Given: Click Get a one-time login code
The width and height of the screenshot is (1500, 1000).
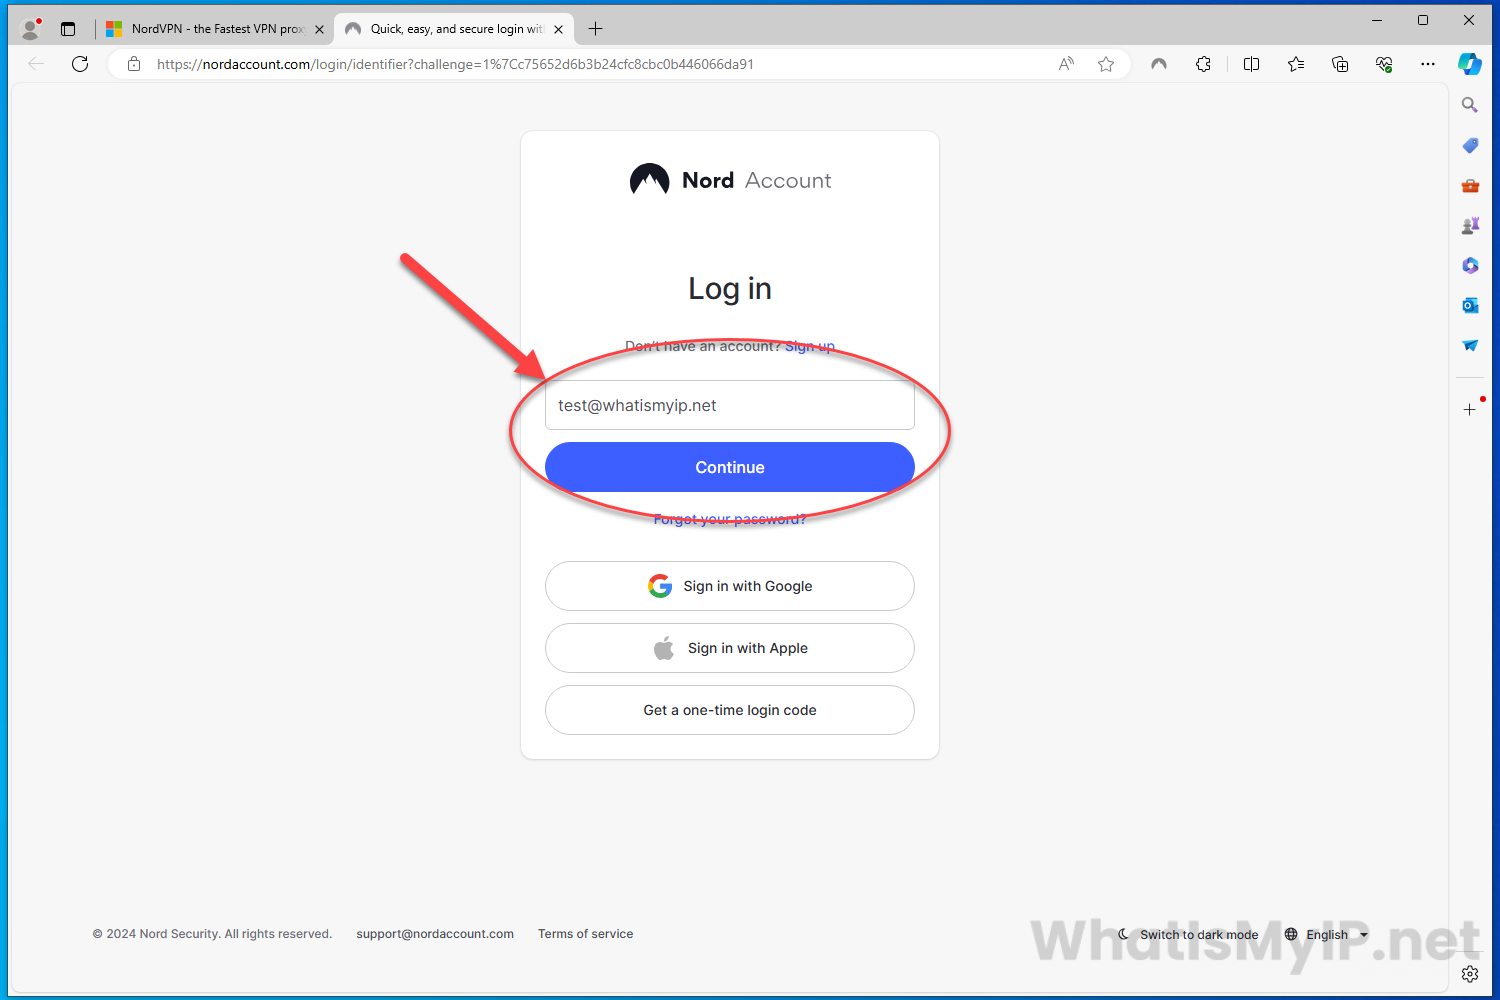Looking at the screenshot, I should click(x=730, y=710).
